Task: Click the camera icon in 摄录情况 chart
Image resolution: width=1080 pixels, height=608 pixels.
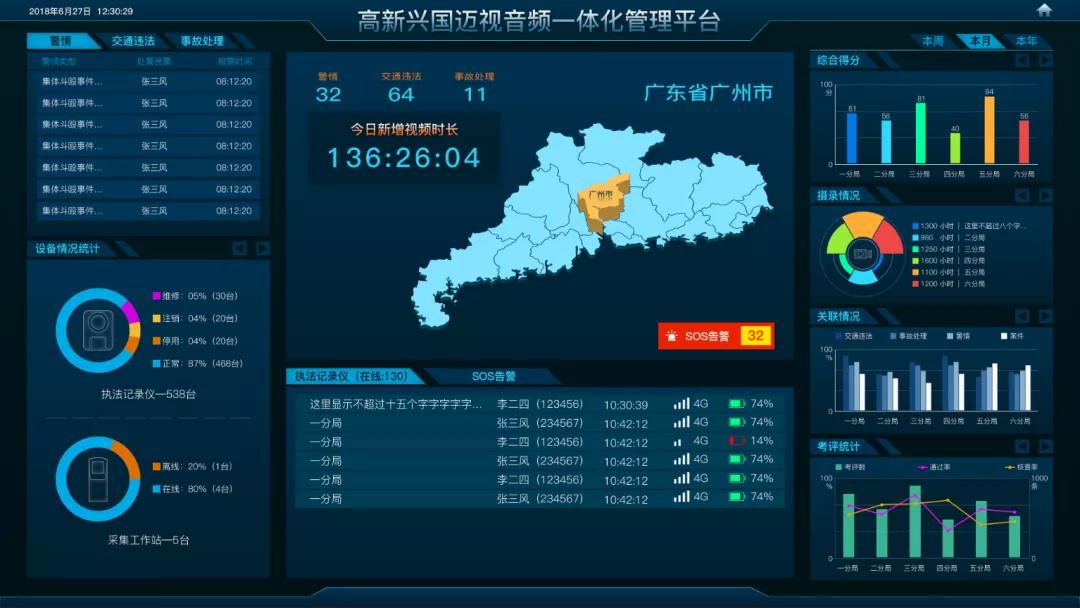Action: click(862, 254)
